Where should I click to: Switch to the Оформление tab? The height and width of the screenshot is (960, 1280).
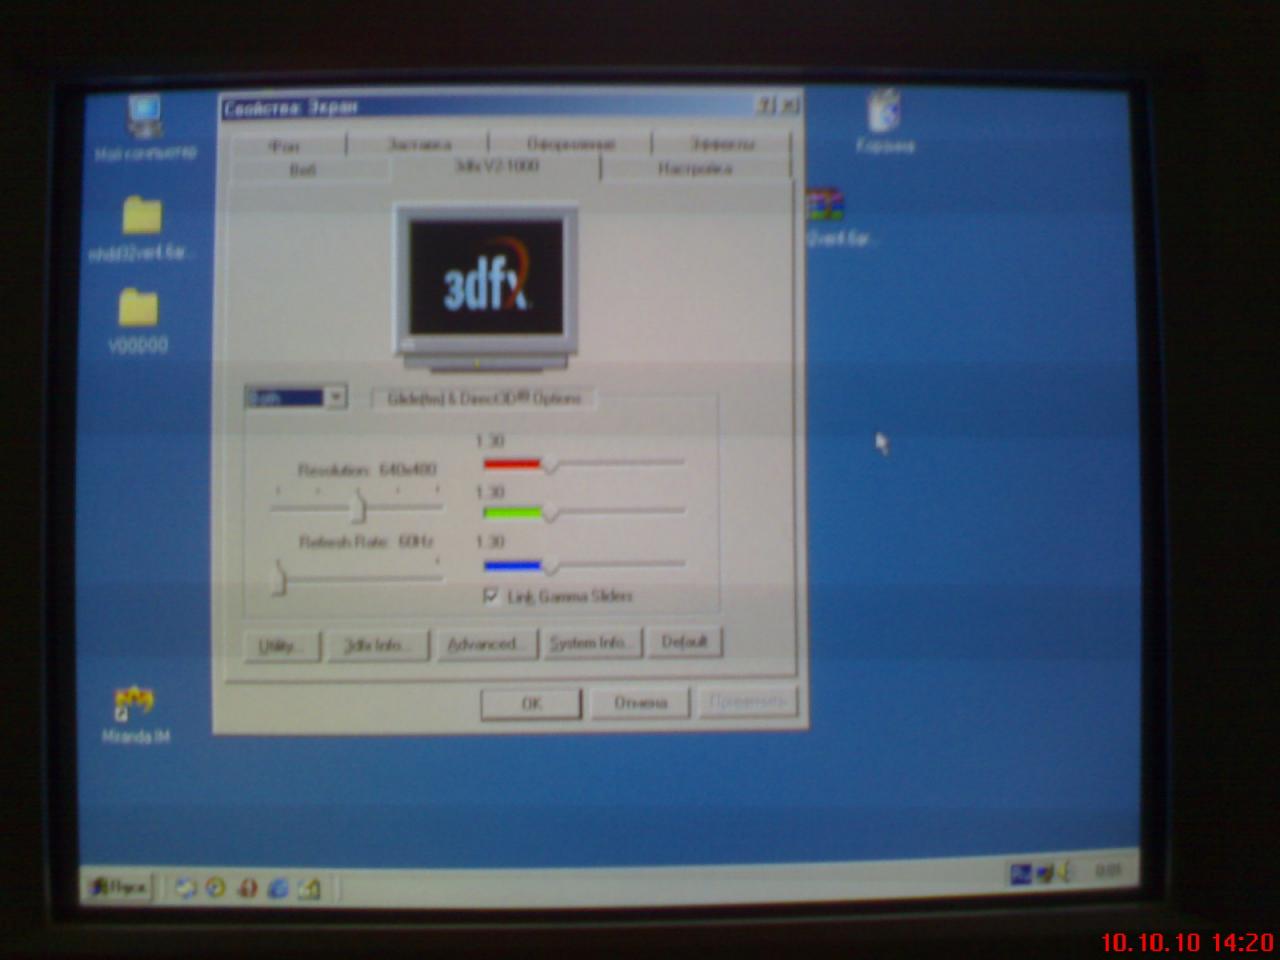tap(571, 145)
